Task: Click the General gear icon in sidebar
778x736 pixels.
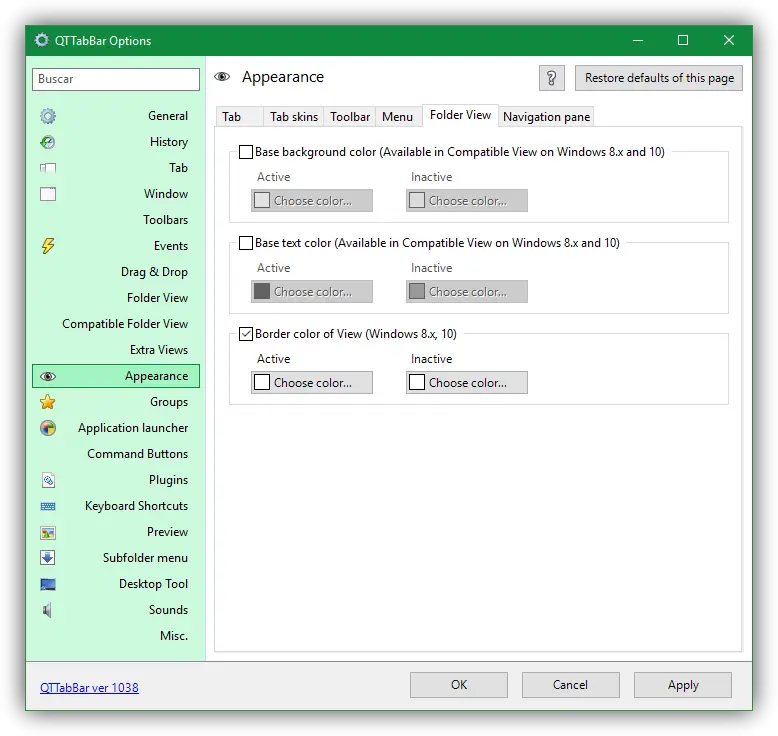Action: [48, 116]
